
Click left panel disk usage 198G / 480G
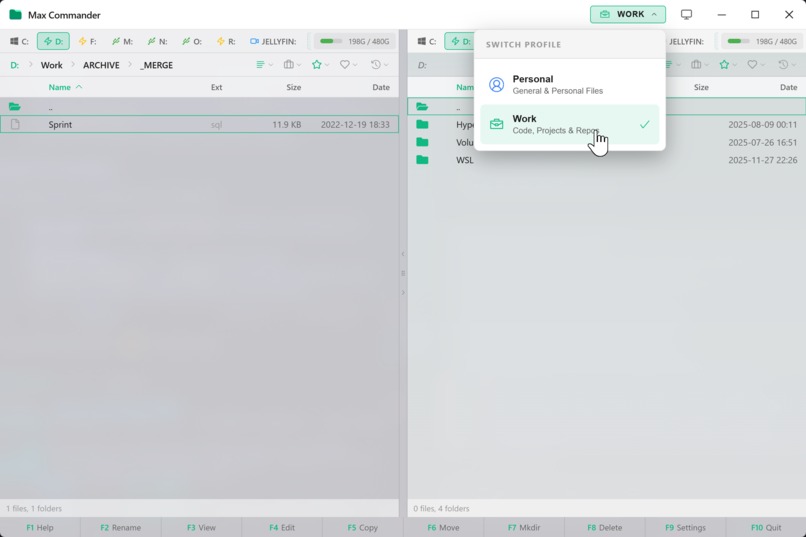point(354,41)
